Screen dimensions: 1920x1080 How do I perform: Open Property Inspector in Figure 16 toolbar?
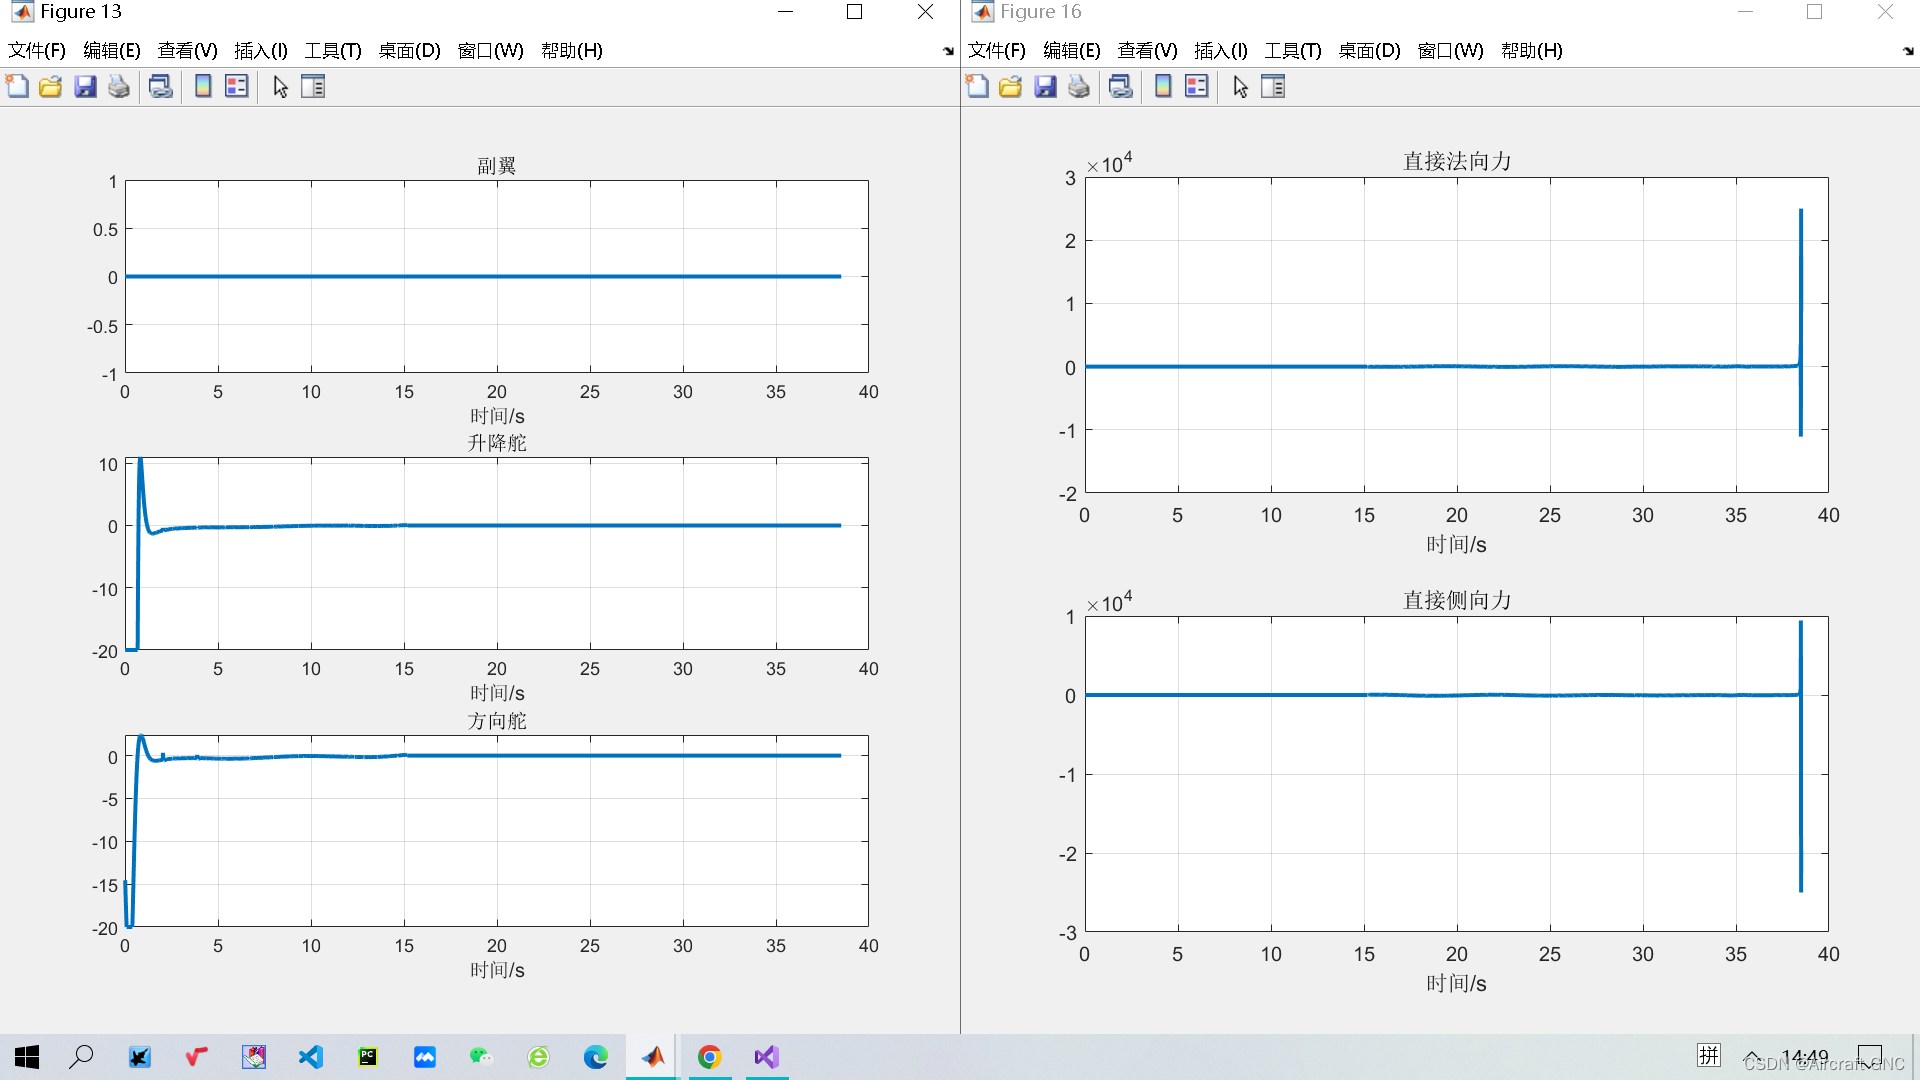click(1273, 87)
